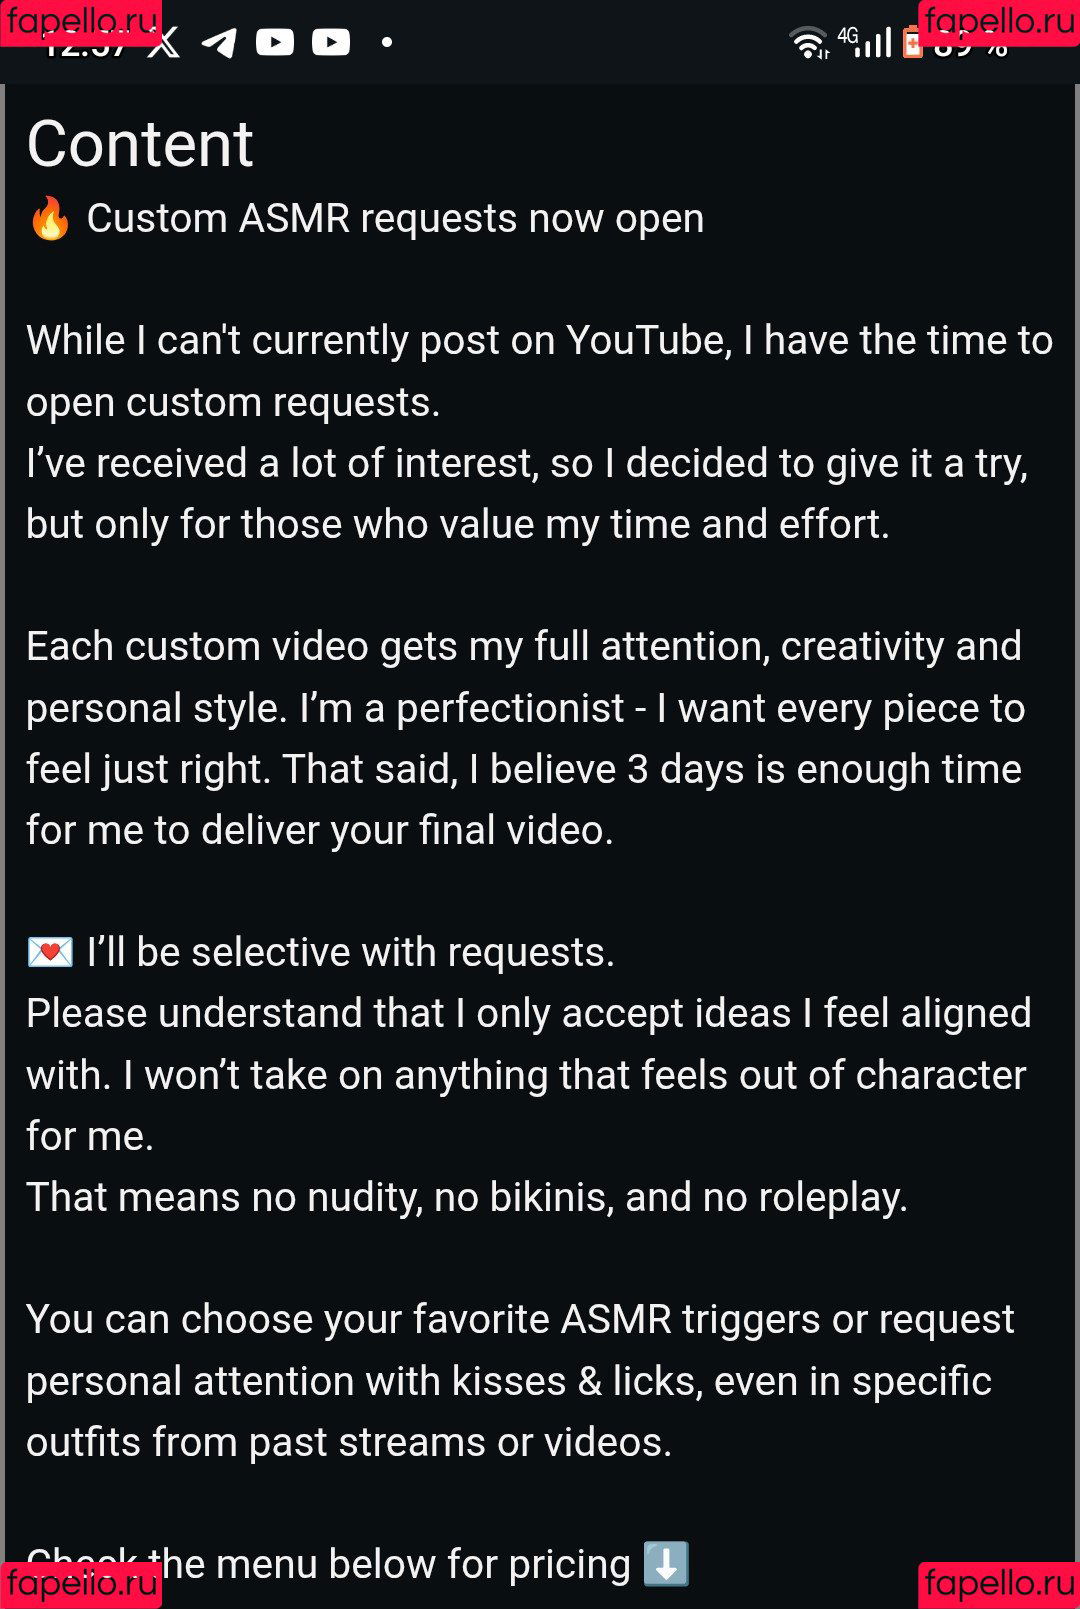Tap the red battery icon

pos(912,44)
